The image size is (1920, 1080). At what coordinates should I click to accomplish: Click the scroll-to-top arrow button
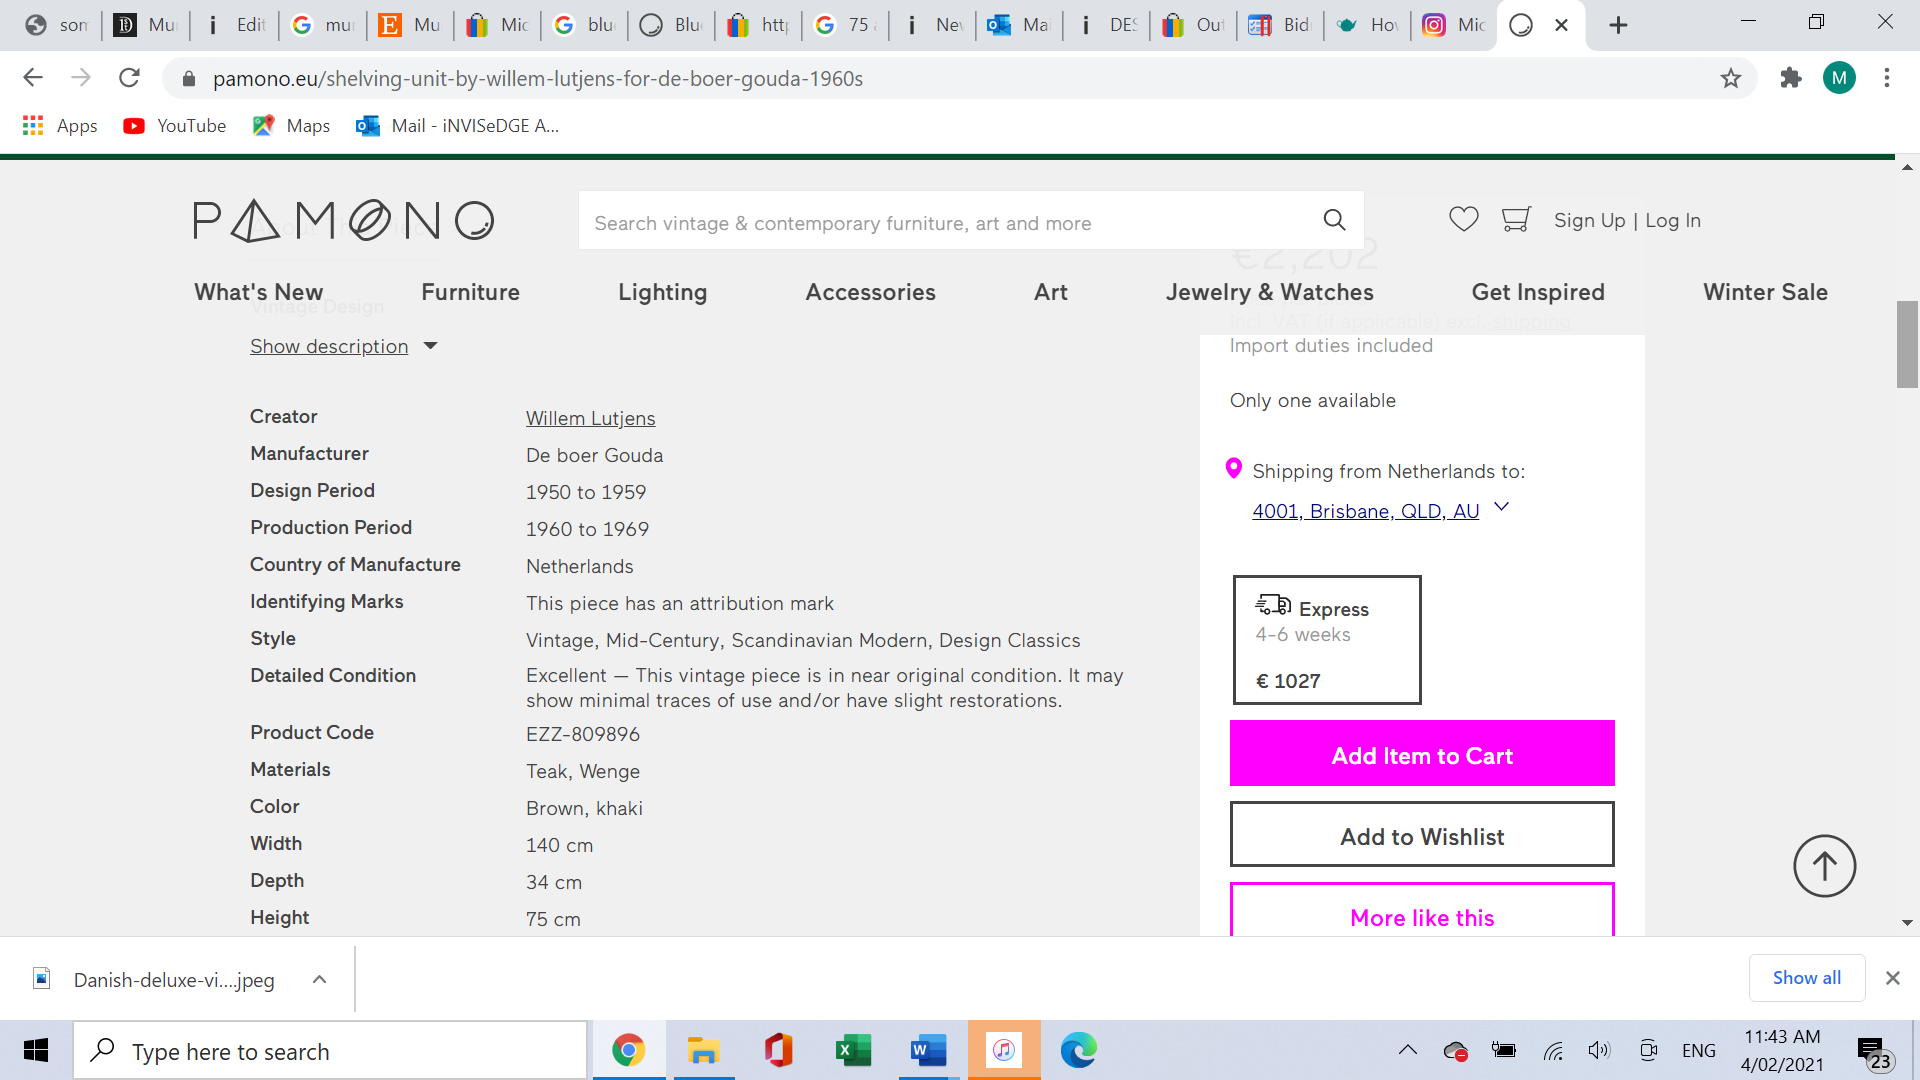(x=1824, y=866)
